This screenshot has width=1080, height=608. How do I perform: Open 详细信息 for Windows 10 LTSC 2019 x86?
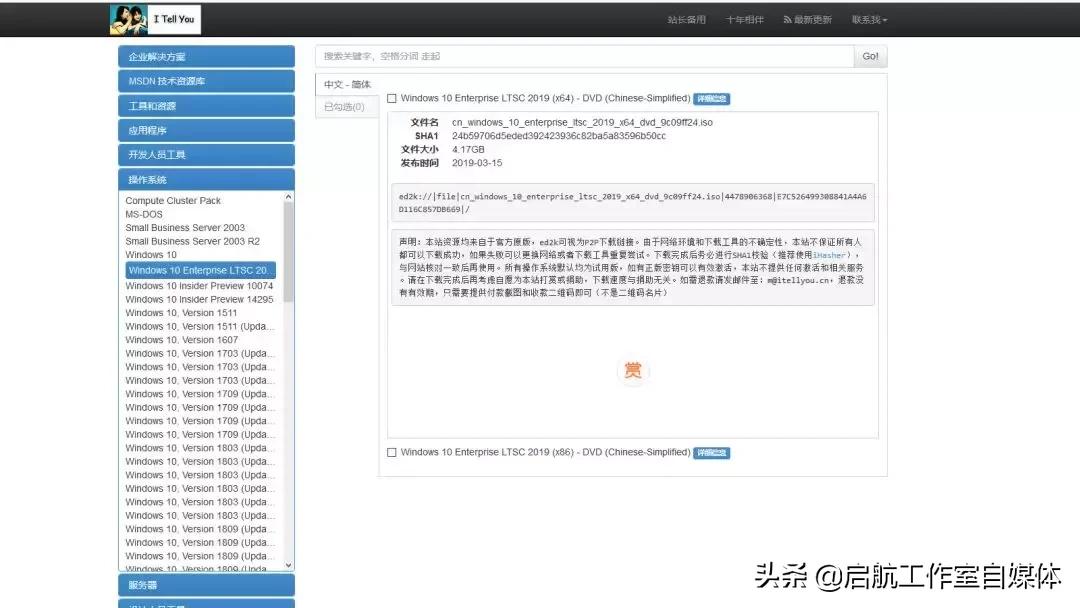tap(711, 452)
